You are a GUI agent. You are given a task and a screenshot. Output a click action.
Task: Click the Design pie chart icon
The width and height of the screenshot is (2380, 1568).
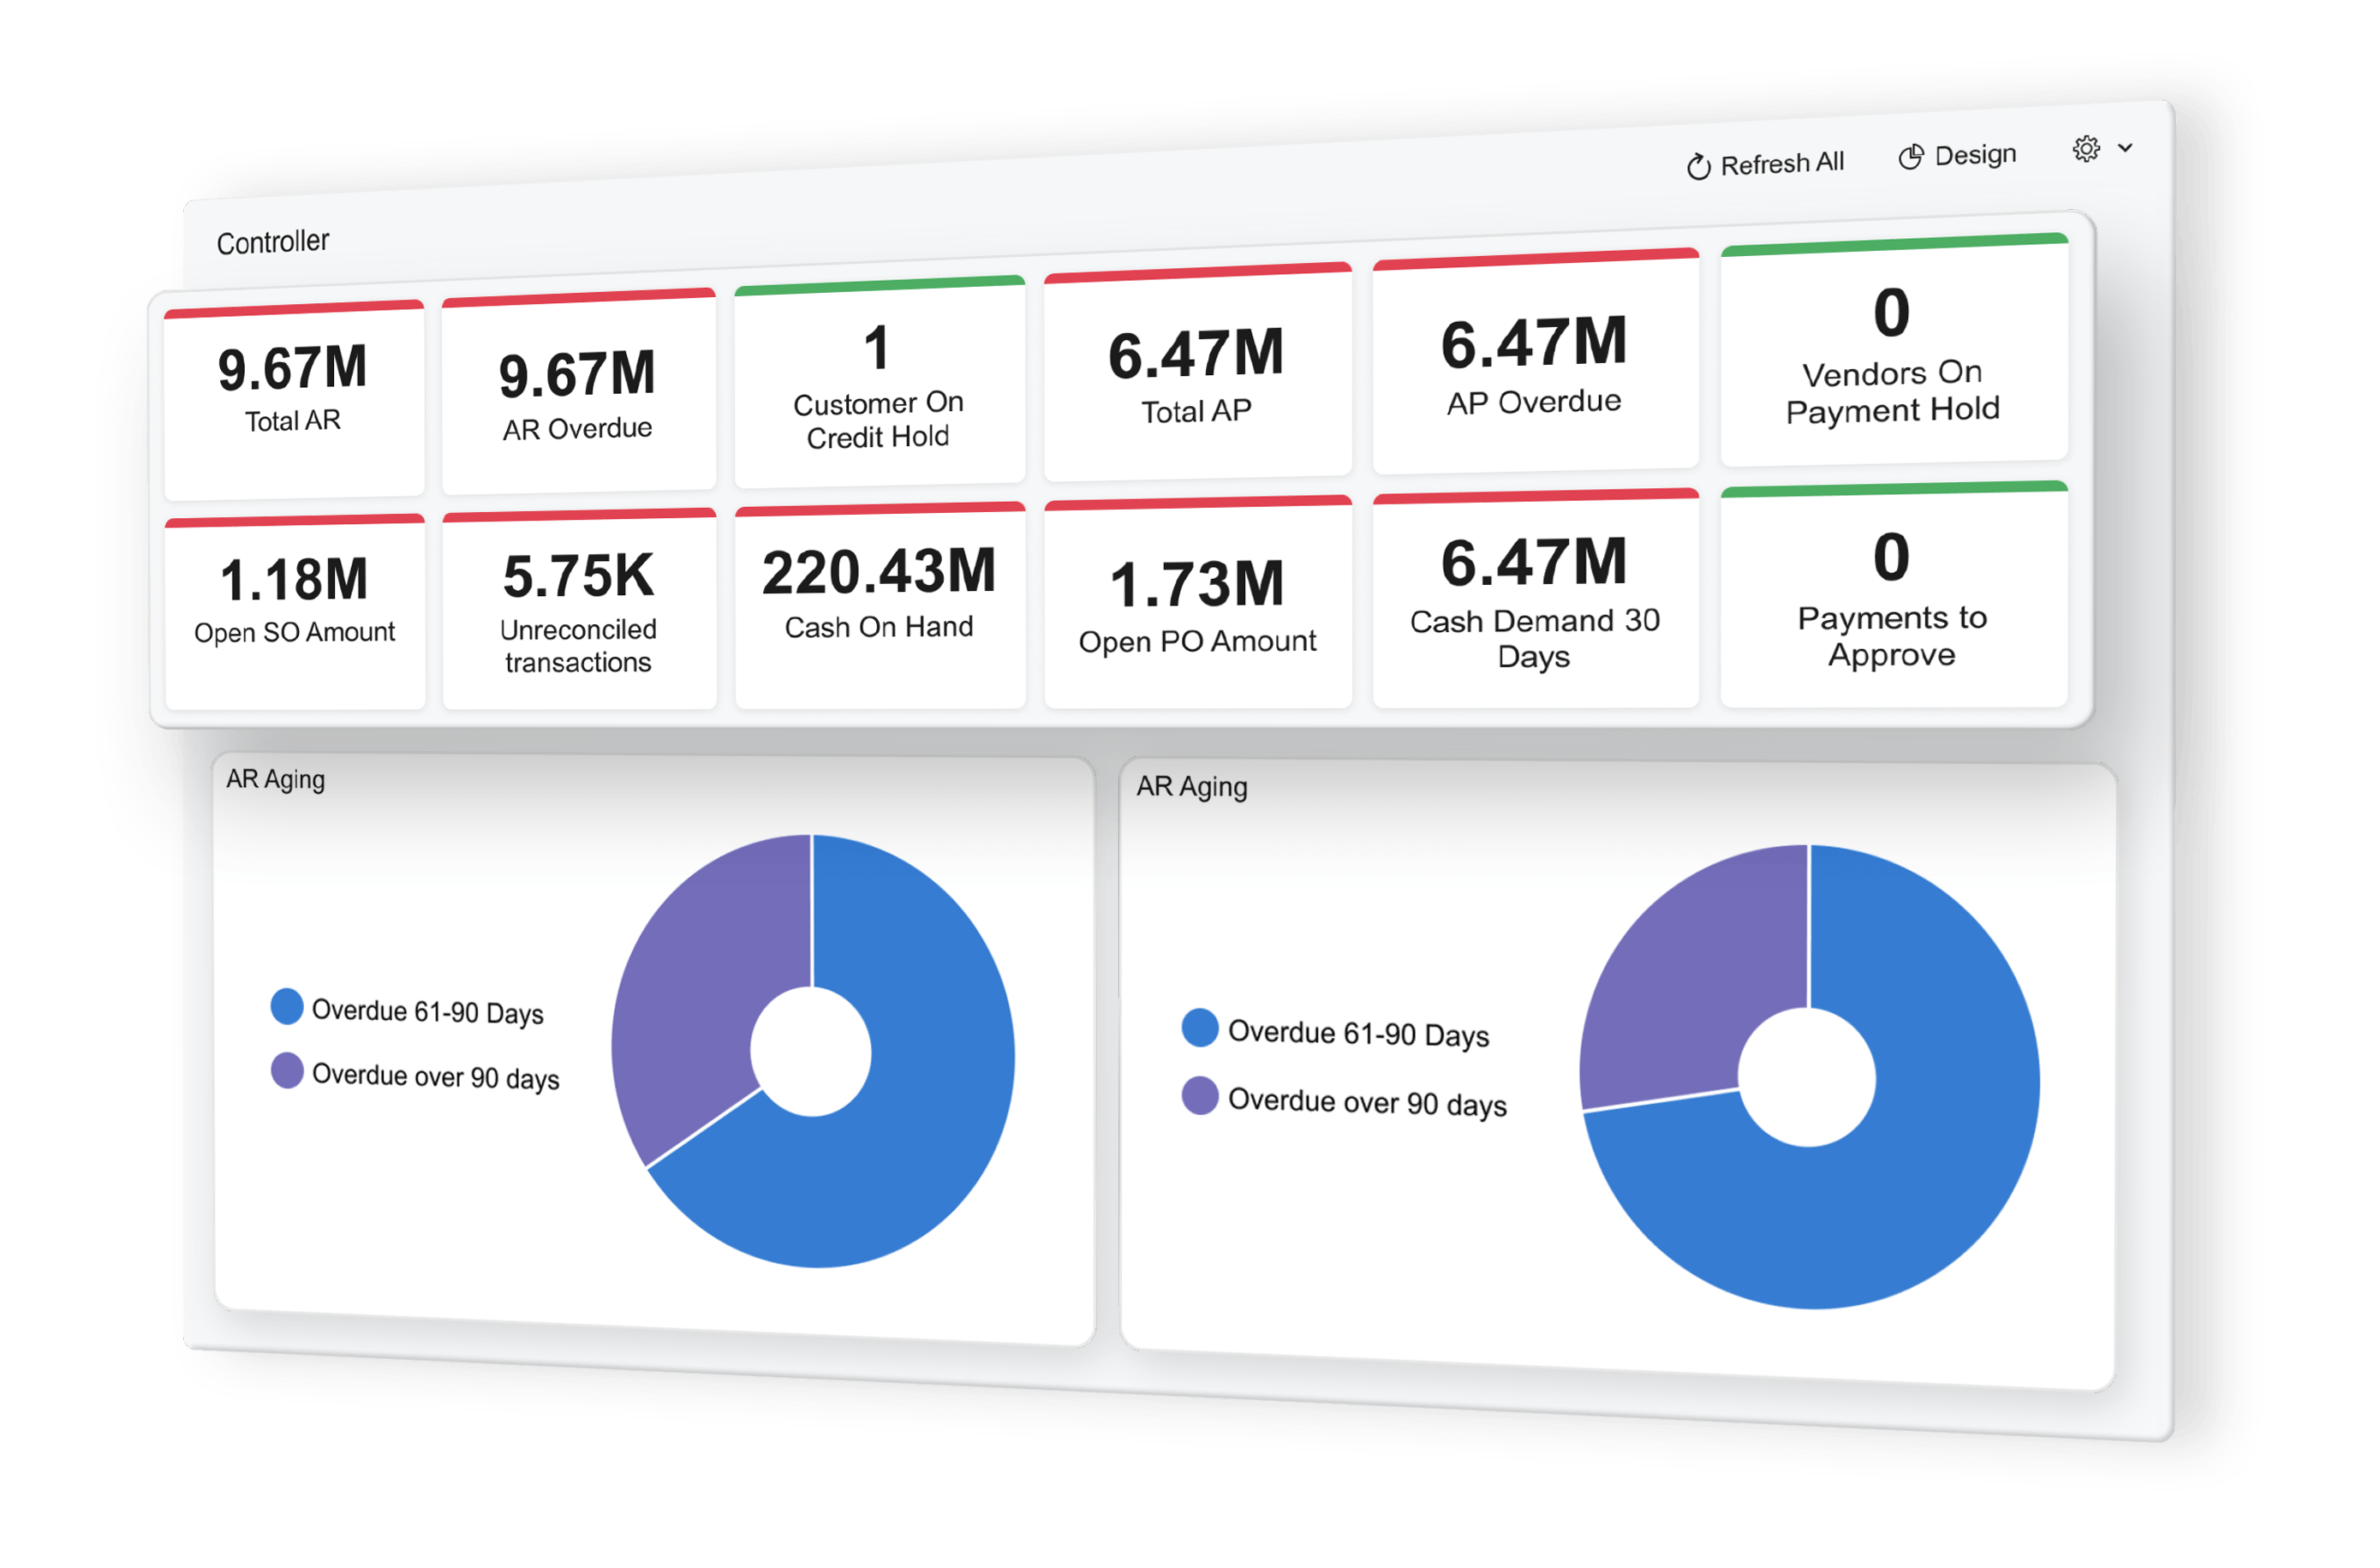pos(1910,157)
